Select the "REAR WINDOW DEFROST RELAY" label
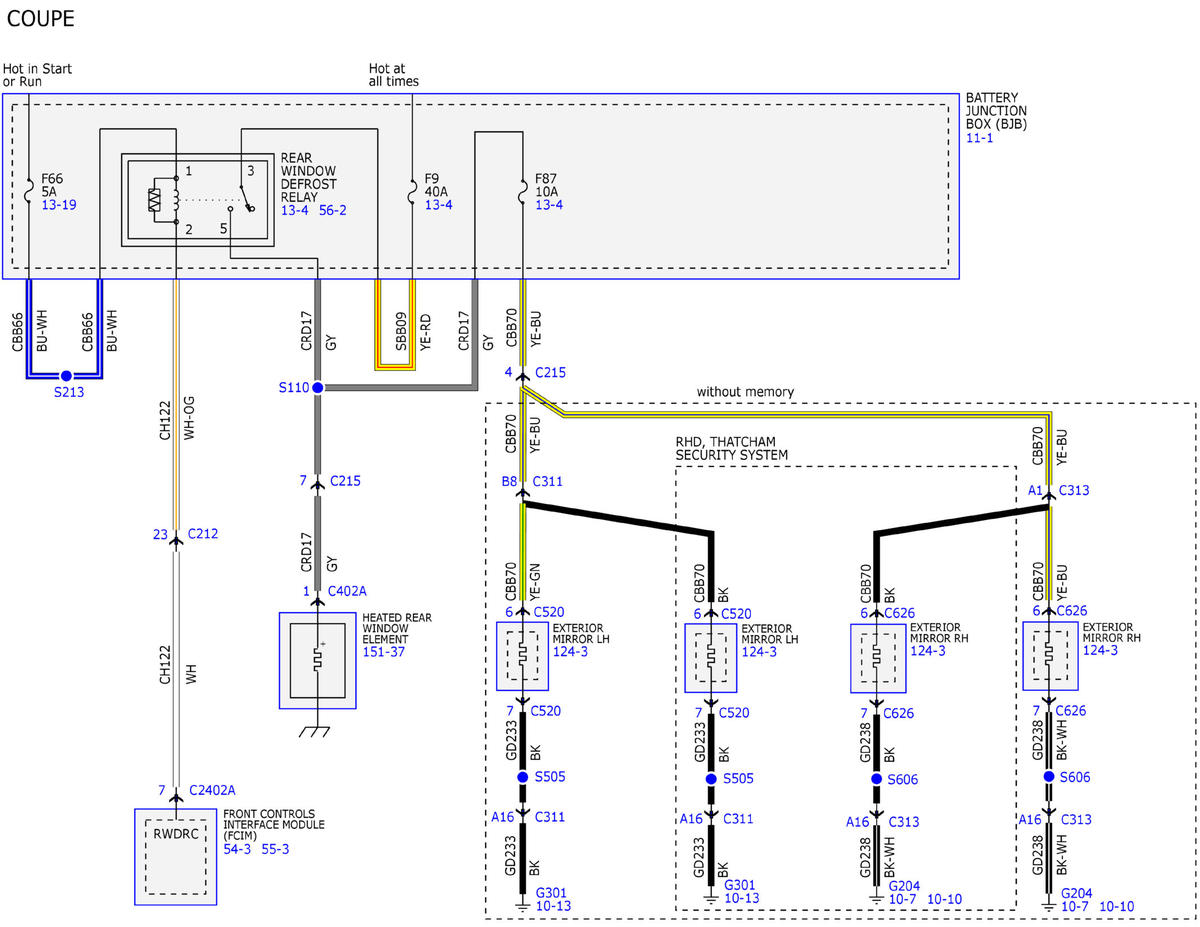The image size is (1200, 927). (x=309, y=178)
